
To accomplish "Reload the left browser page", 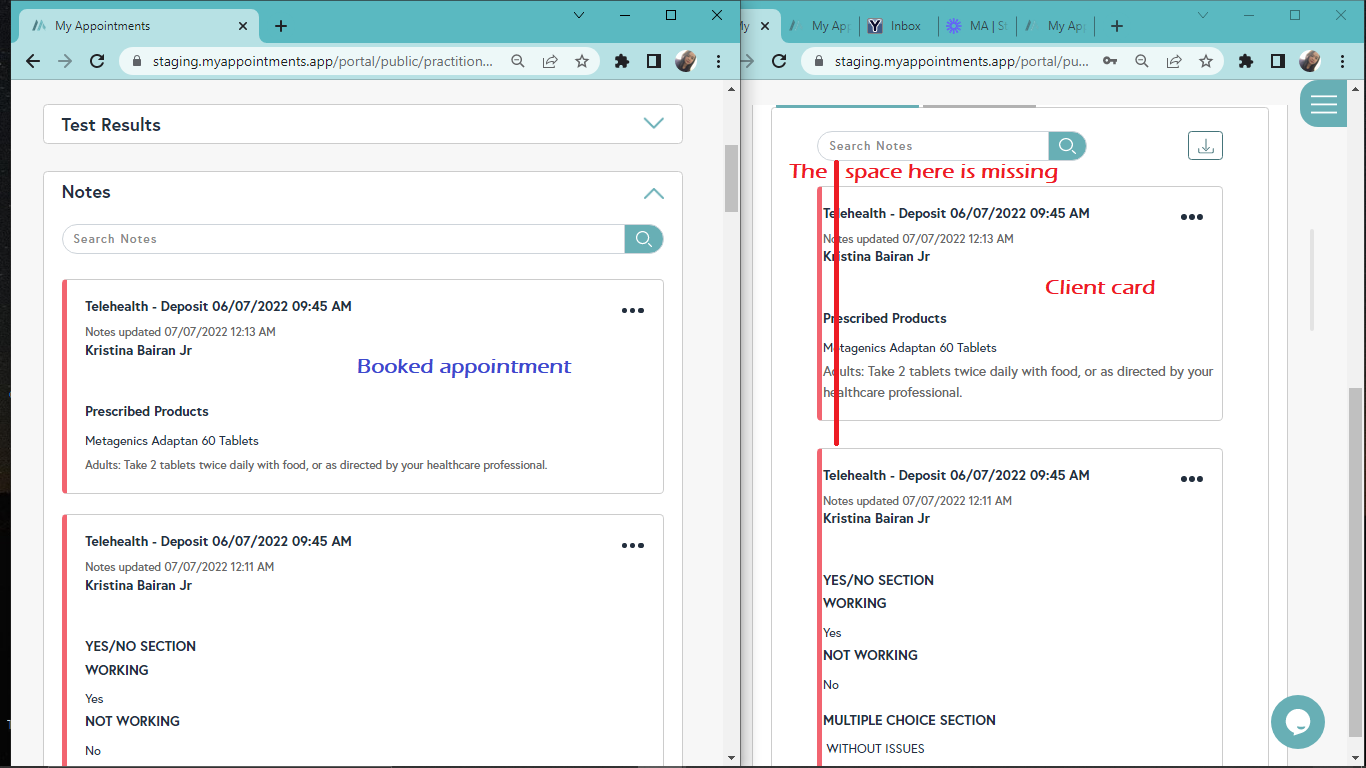I will [x=97, y=61].
